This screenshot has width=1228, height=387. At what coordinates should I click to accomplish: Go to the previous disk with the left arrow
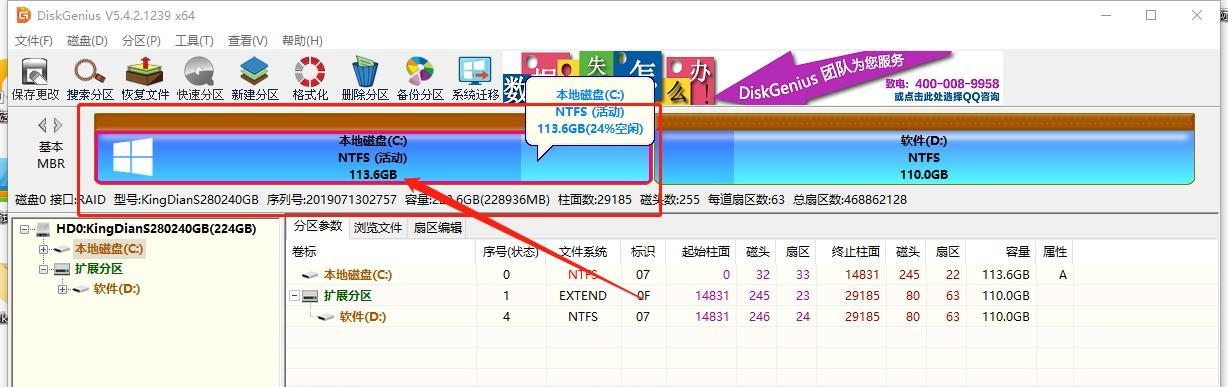42,125
